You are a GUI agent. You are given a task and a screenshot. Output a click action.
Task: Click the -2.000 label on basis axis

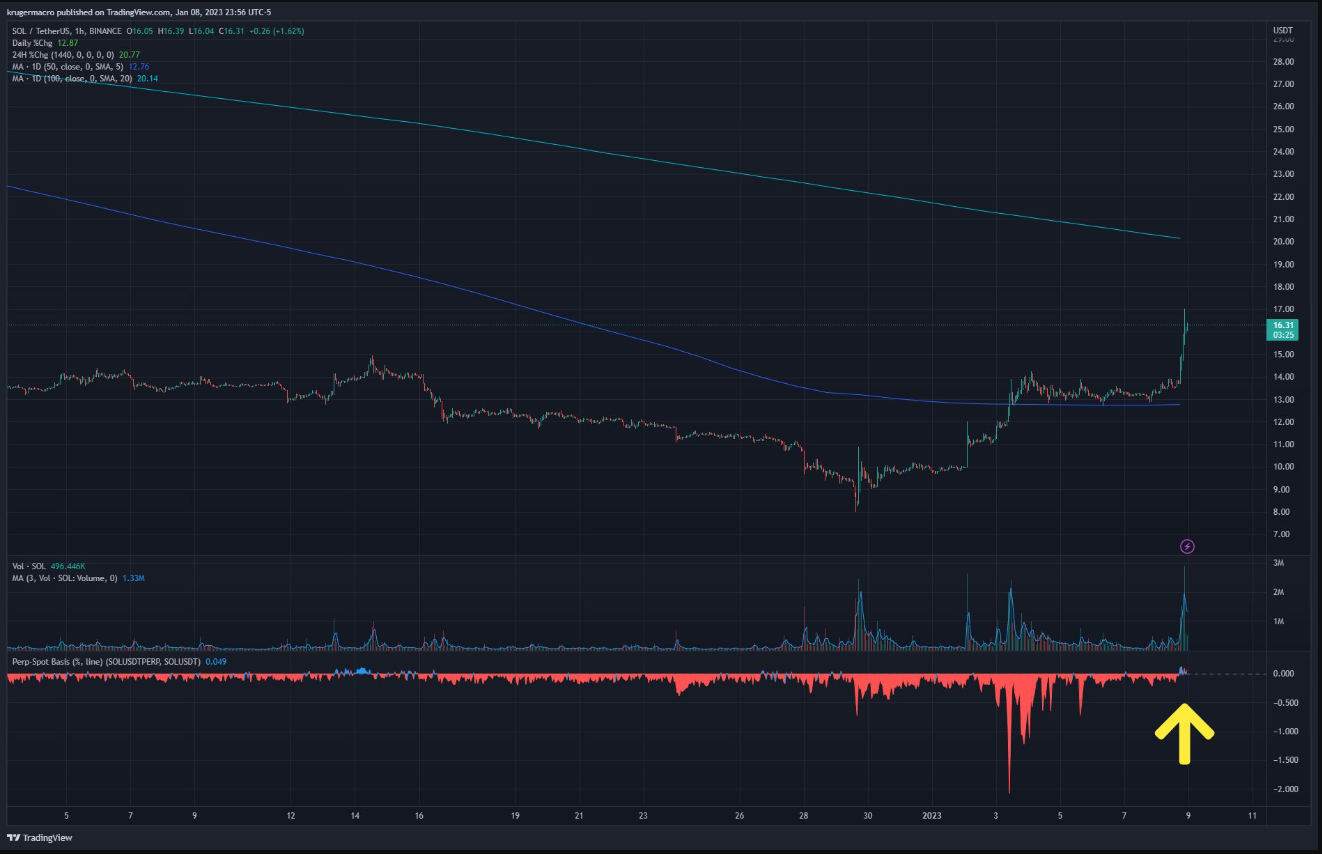(1281, 789)
